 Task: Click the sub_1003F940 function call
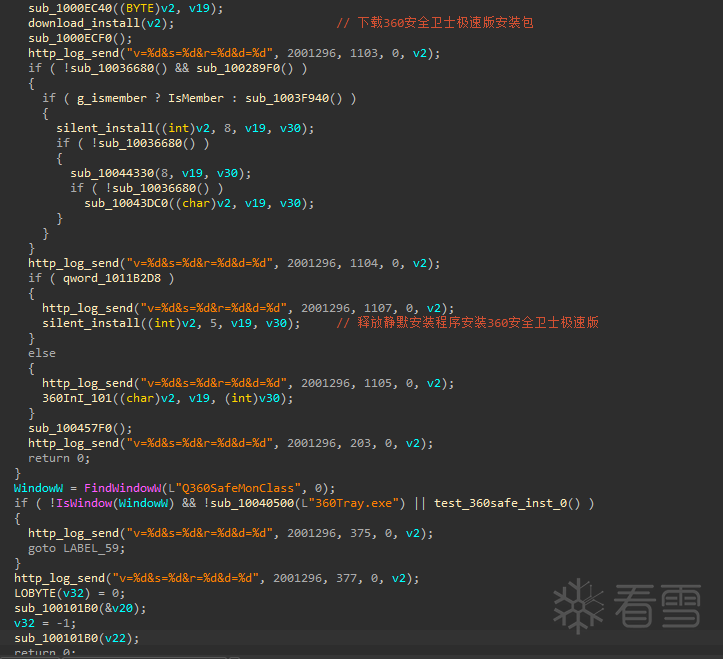[x=294, y=98]
